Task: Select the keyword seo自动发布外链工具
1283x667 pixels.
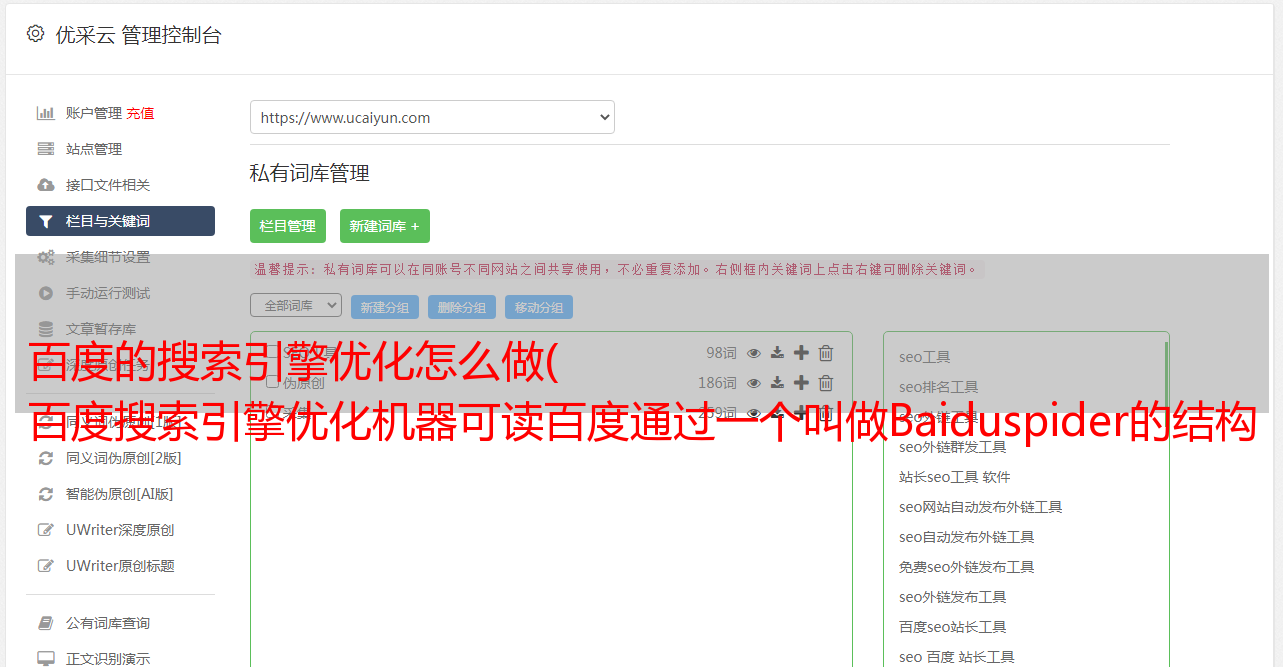Action: point(966,537)
